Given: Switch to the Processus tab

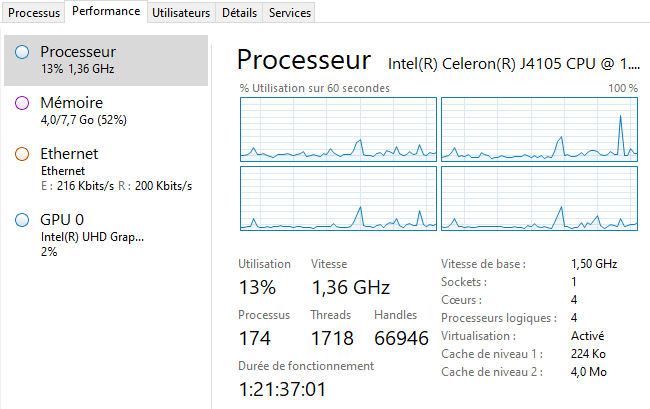Looking at the screenshot, I should (x=34, y=13).
